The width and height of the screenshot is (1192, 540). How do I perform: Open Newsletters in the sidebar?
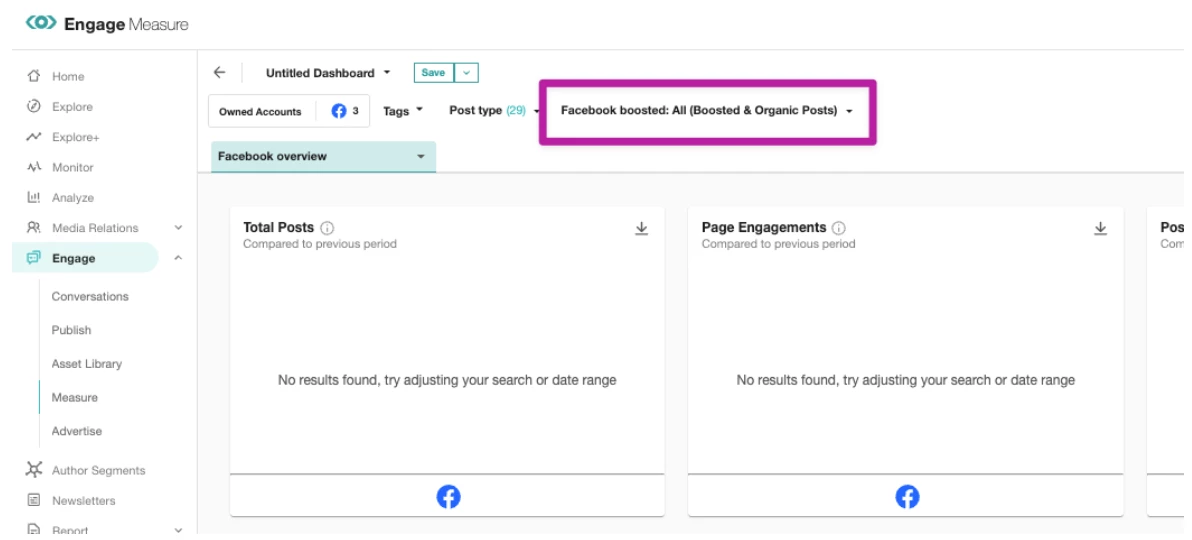click(x=84, y=500)
